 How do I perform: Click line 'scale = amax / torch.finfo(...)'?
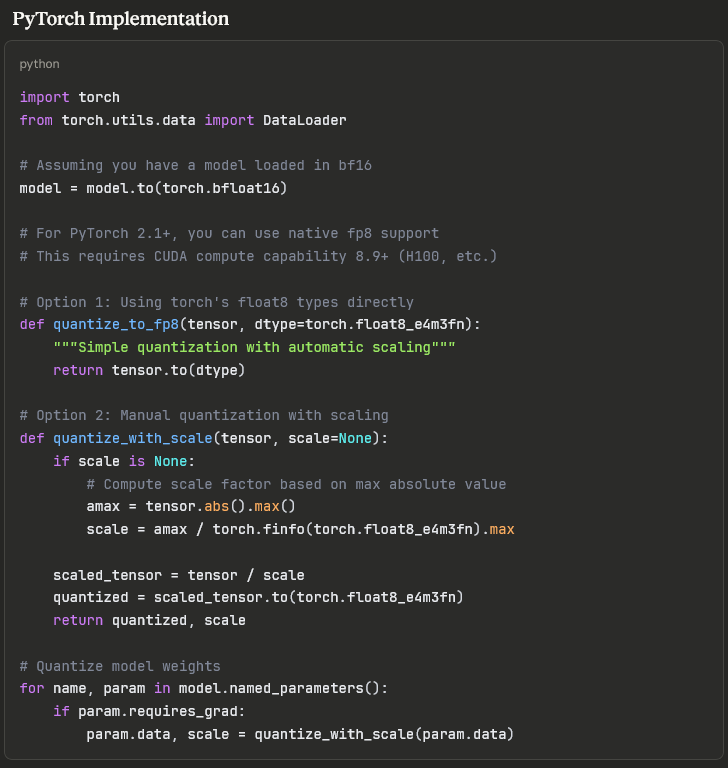pyautogui.click(x=300, y=529)
